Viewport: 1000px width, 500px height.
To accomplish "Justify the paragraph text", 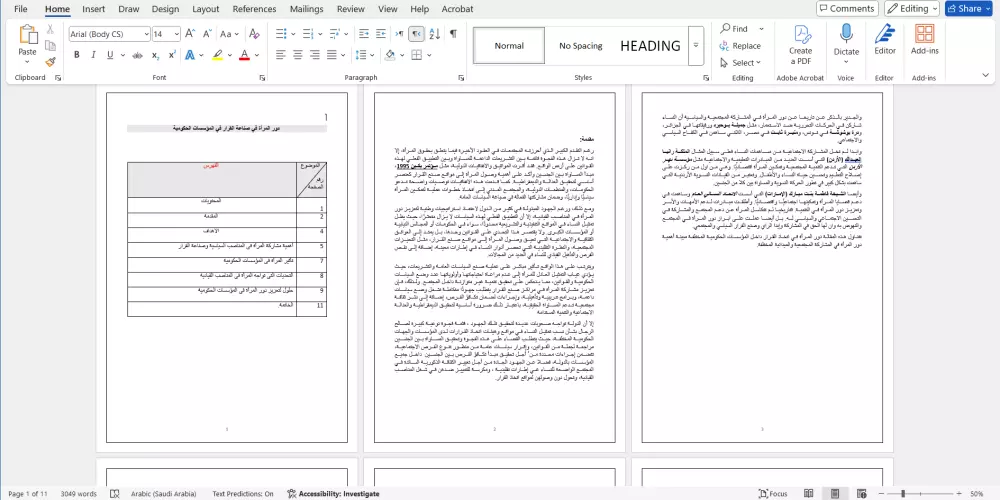I will 332,55.
